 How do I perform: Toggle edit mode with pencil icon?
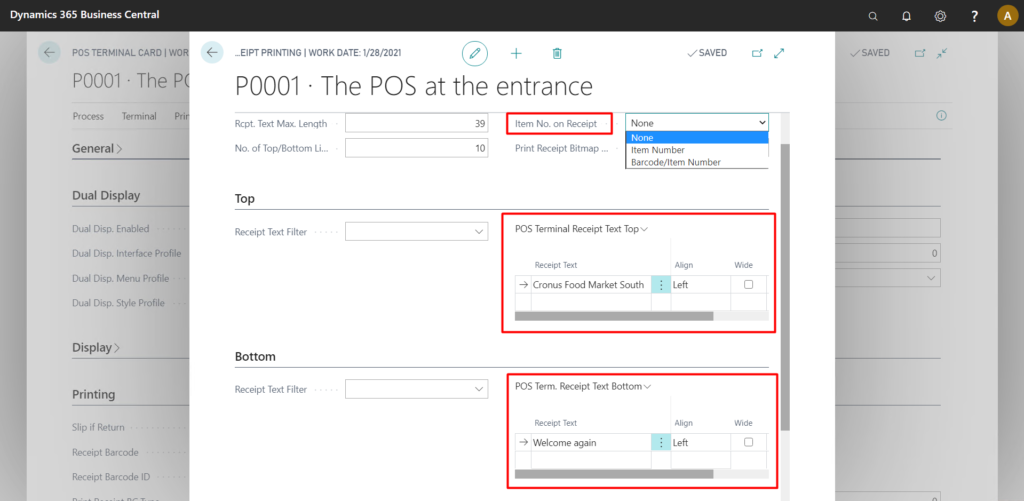[475, 53]
